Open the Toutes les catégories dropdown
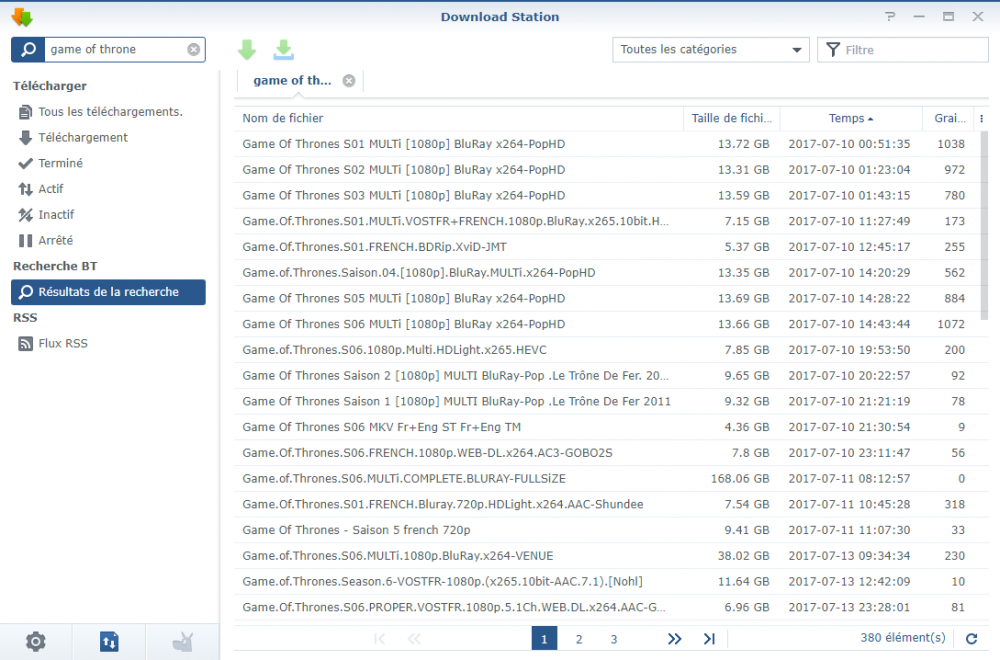 coord(710,49)
